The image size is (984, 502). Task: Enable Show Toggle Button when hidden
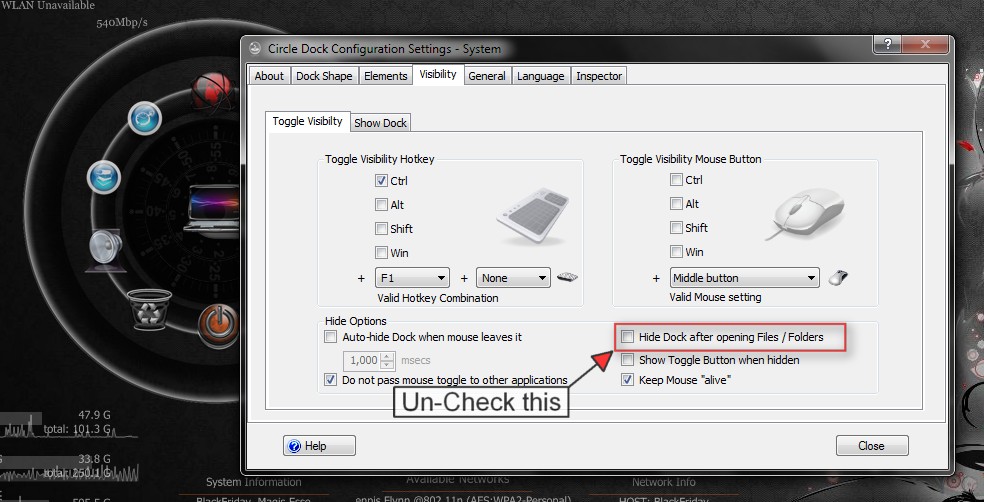click(627, 360)
